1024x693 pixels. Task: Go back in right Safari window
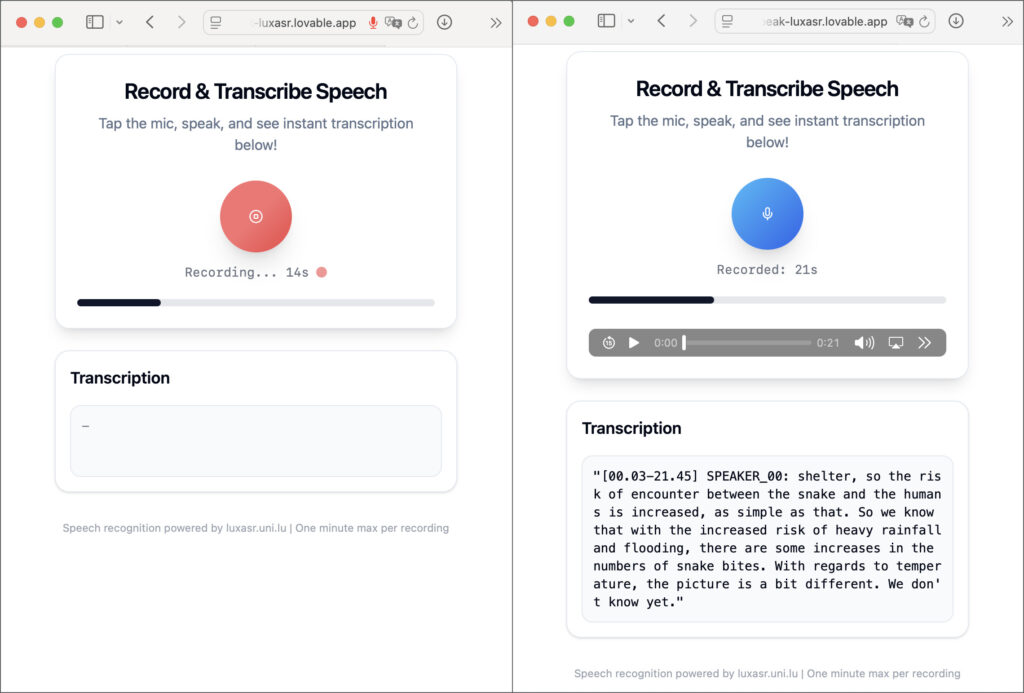pos(661,21)
